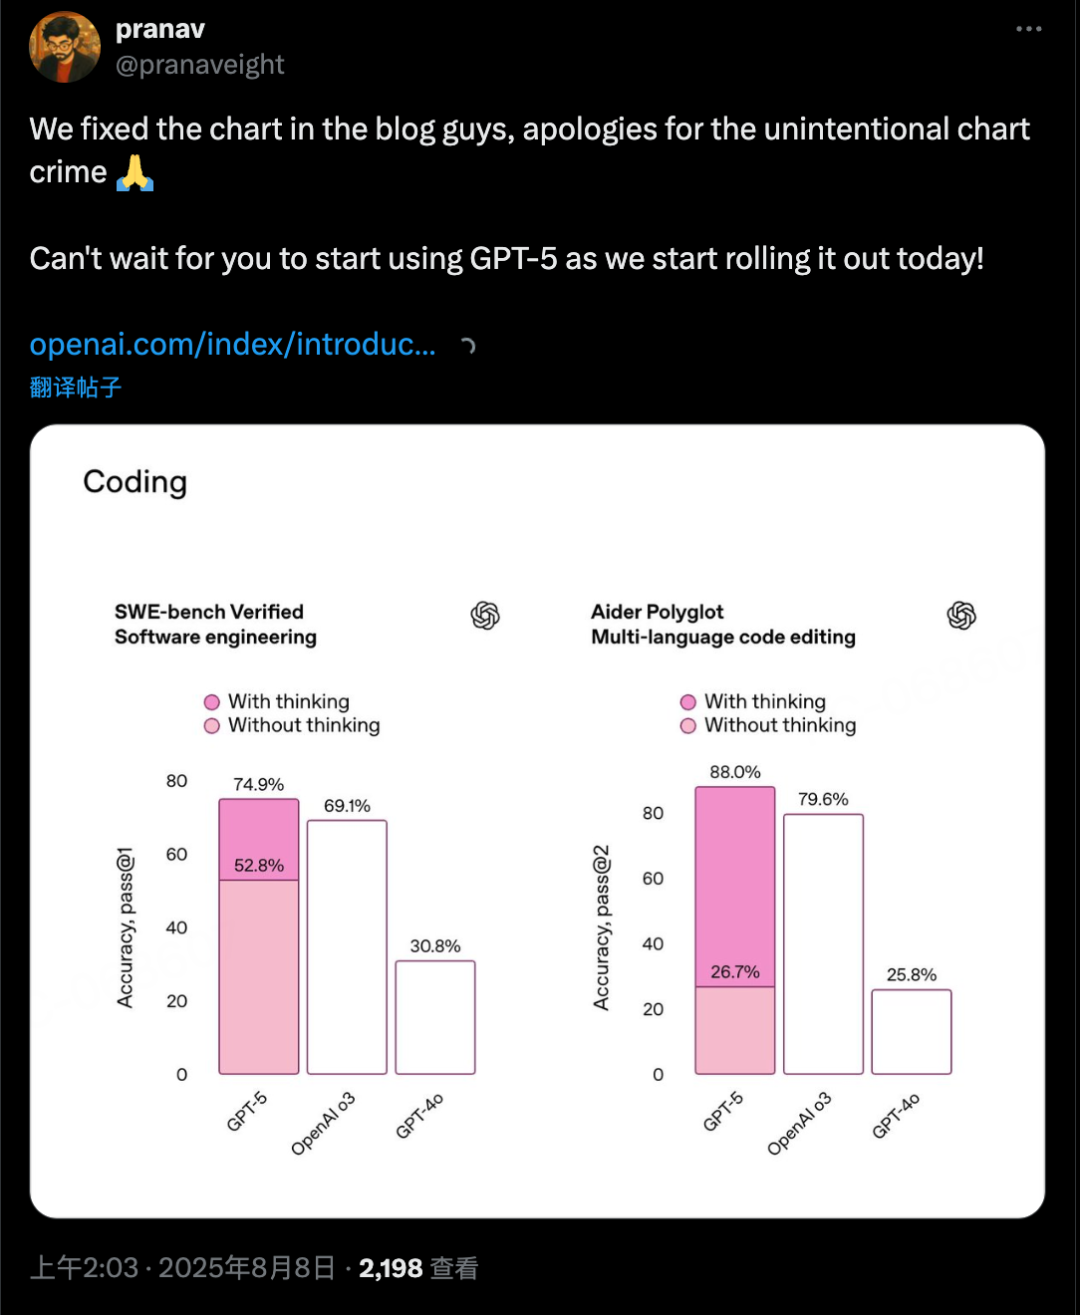Click Aider Without thinking legend dot

(688, 726)
